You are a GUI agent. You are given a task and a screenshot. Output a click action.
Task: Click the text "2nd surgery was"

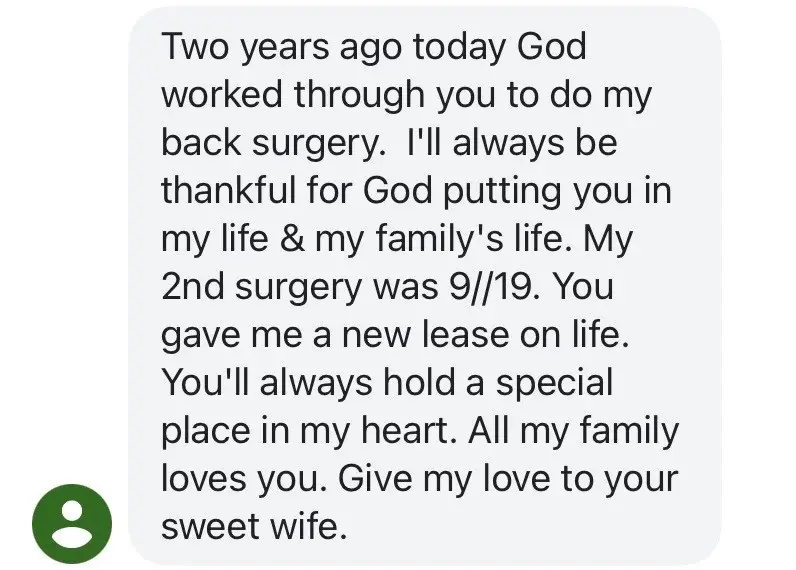(300, 288)
